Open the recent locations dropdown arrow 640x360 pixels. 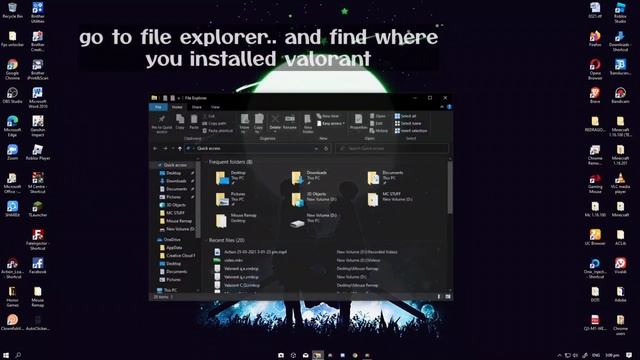(173, 149)
